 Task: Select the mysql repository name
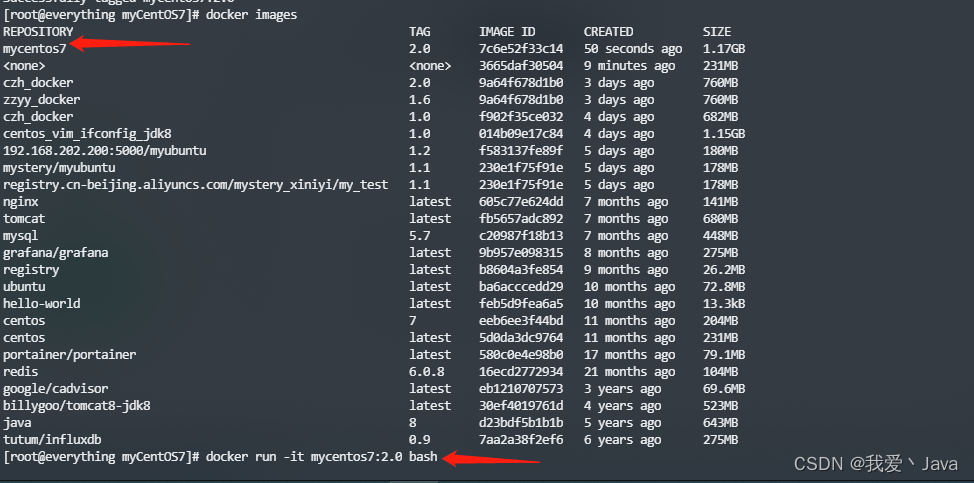20,235
